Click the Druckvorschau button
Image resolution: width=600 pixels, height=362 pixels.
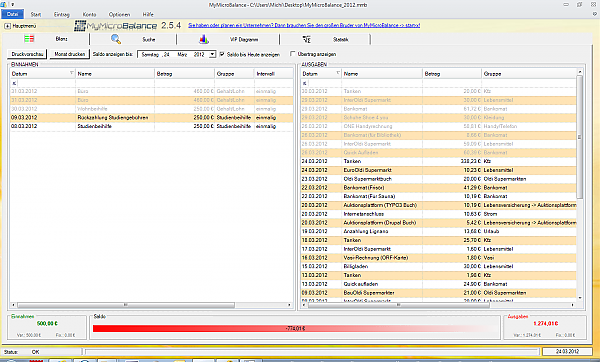27,54
